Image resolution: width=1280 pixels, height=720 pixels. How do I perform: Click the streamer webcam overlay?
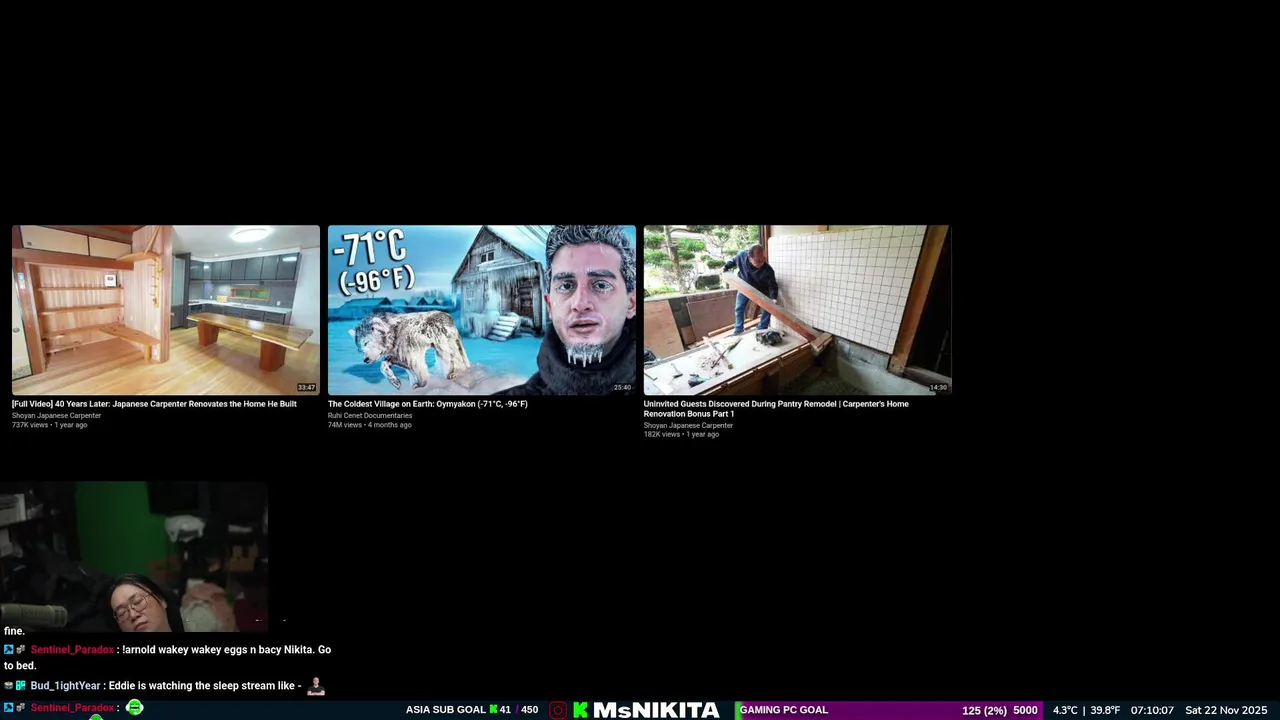[134, 556]
